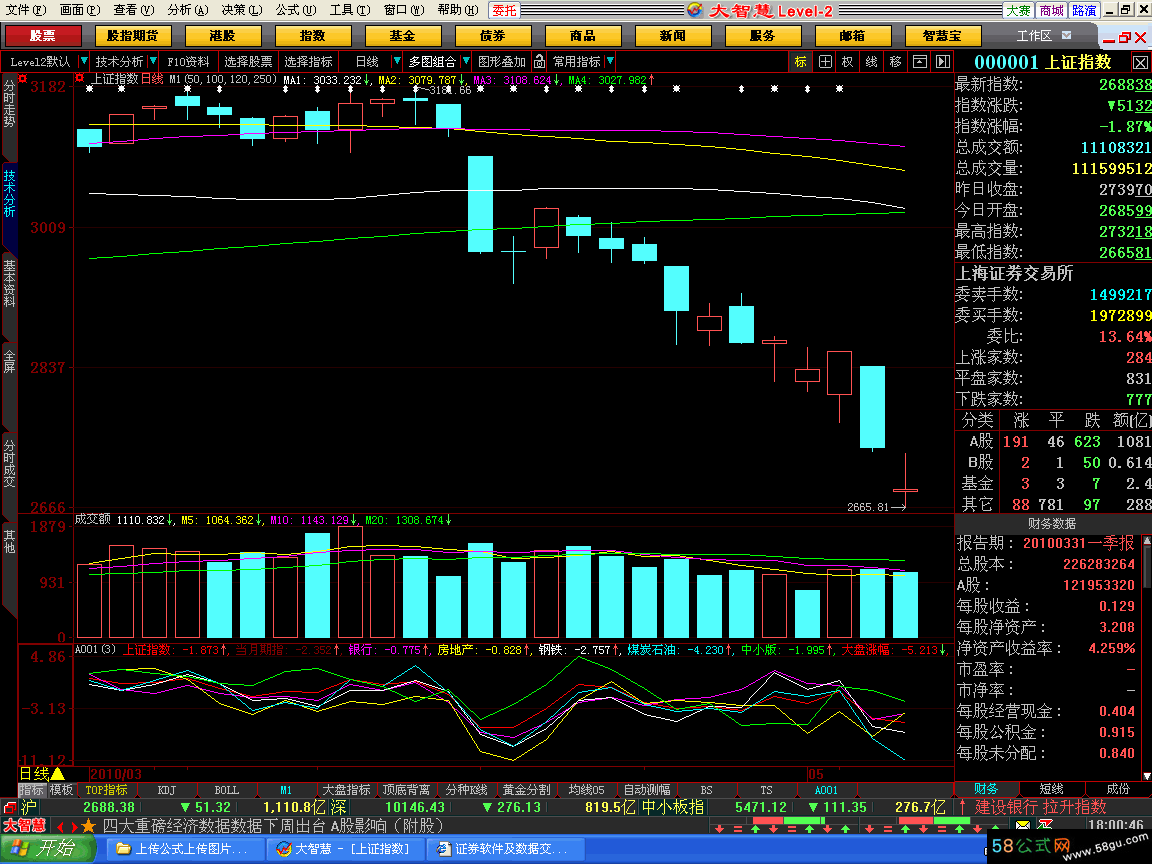The image size is (1152, 864).
Task: Select the 顶底背离 indicator tab
Action: (x=406, y=790)
